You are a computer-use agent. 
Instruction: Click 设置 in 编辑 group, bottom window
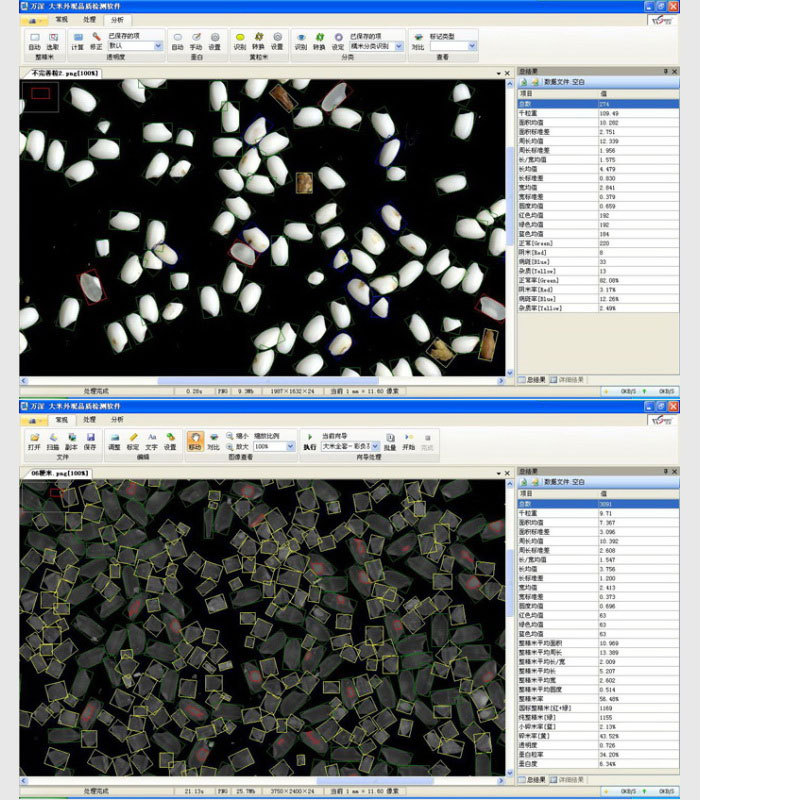tap(170, 441)
